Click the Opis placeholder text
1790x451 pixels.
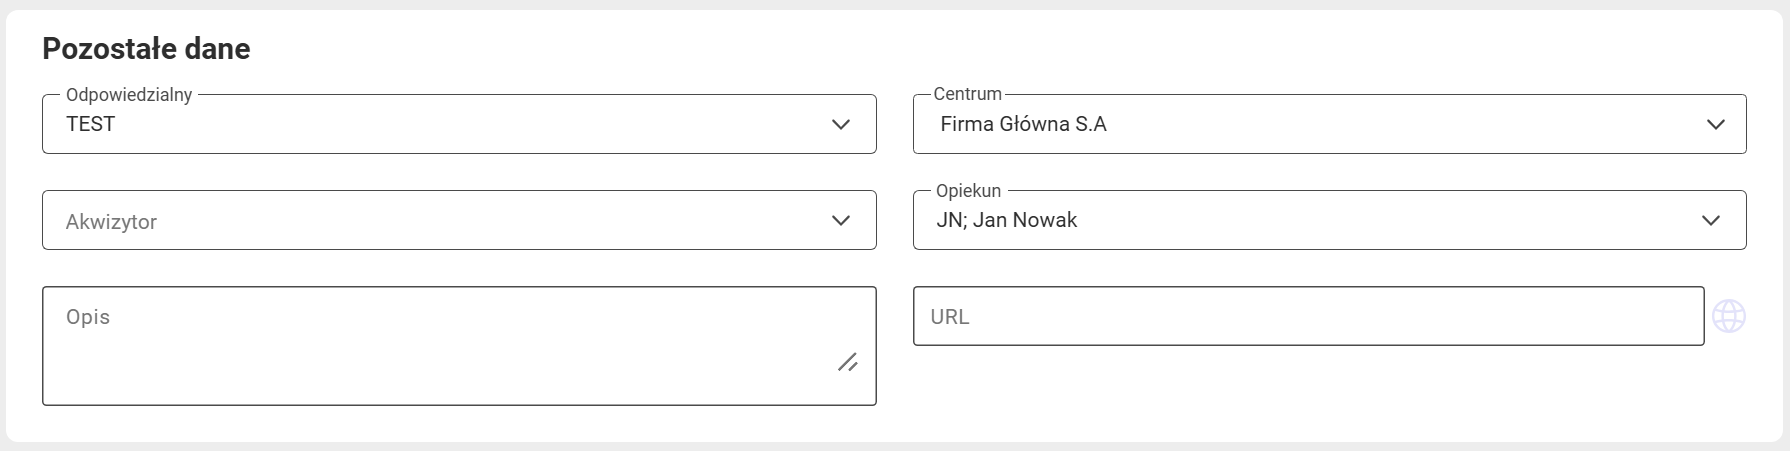click(x=88, y=317)
